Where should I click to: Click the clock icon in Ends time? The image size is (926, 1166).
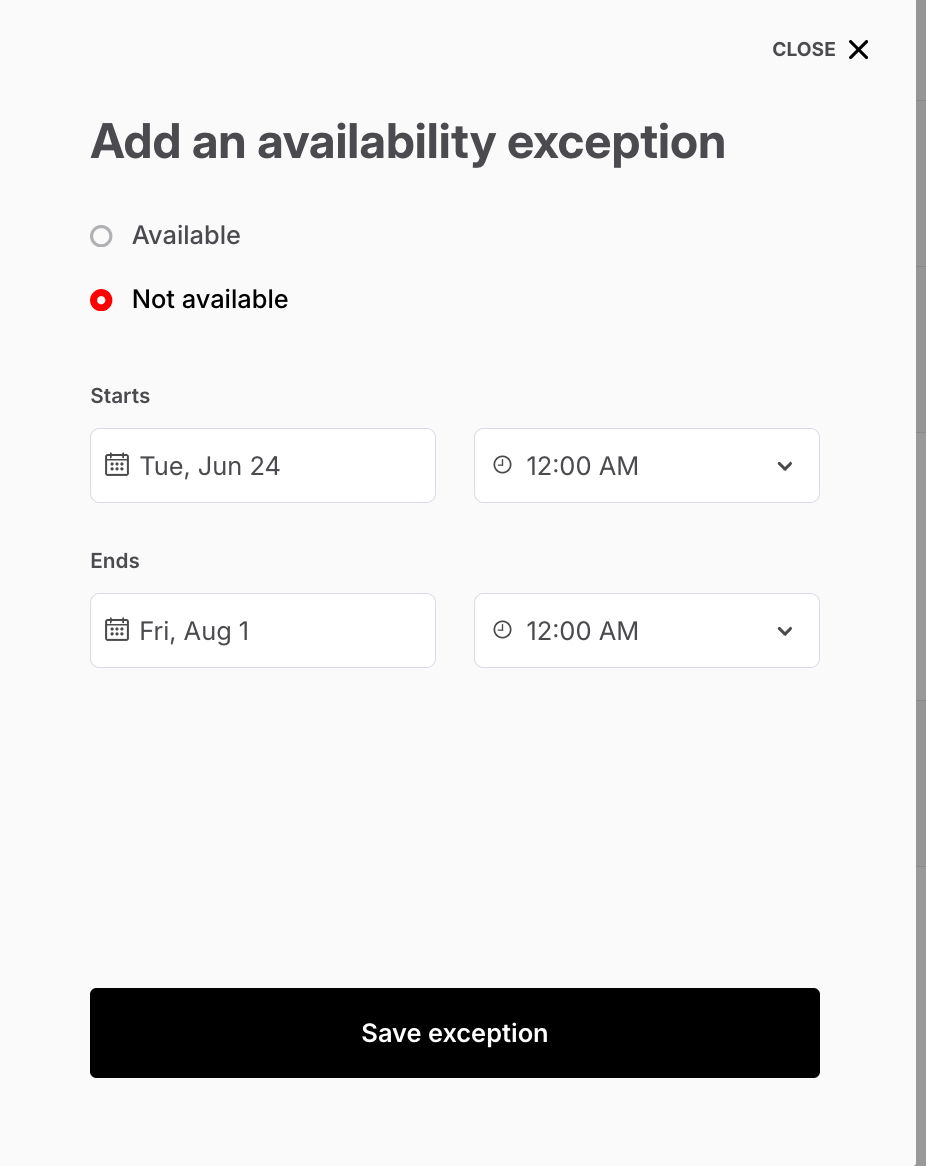[503, 630]
